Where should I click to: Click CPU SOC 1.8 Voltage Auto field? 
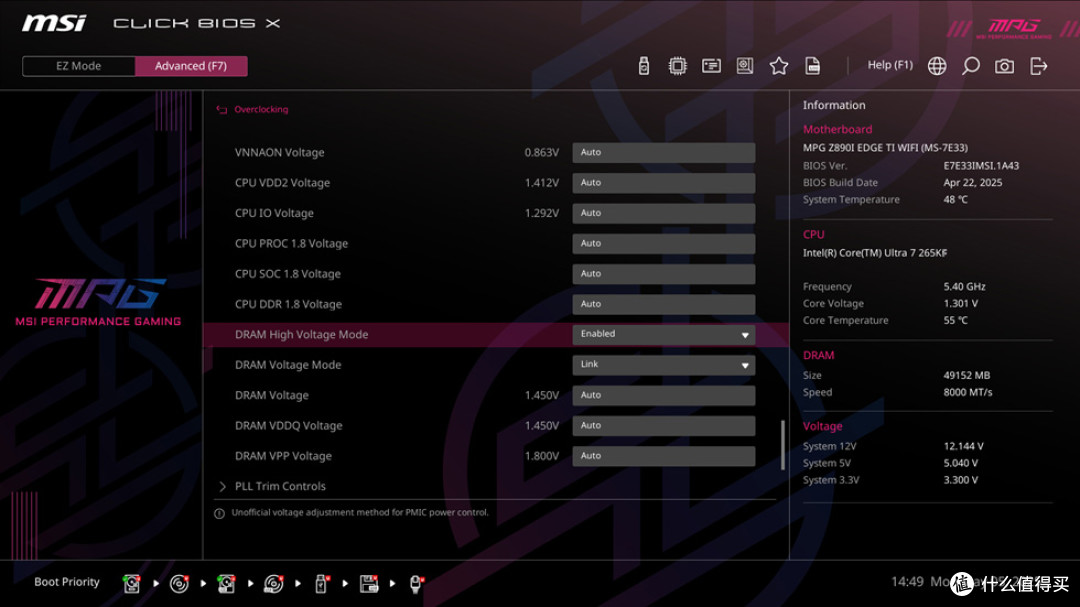coord(663,274)
